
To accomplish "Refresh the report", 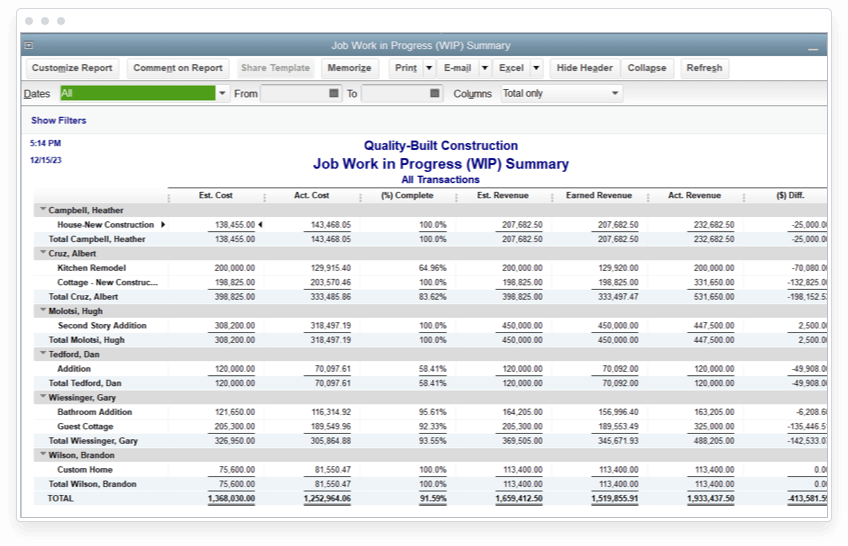I will point(704,68).
